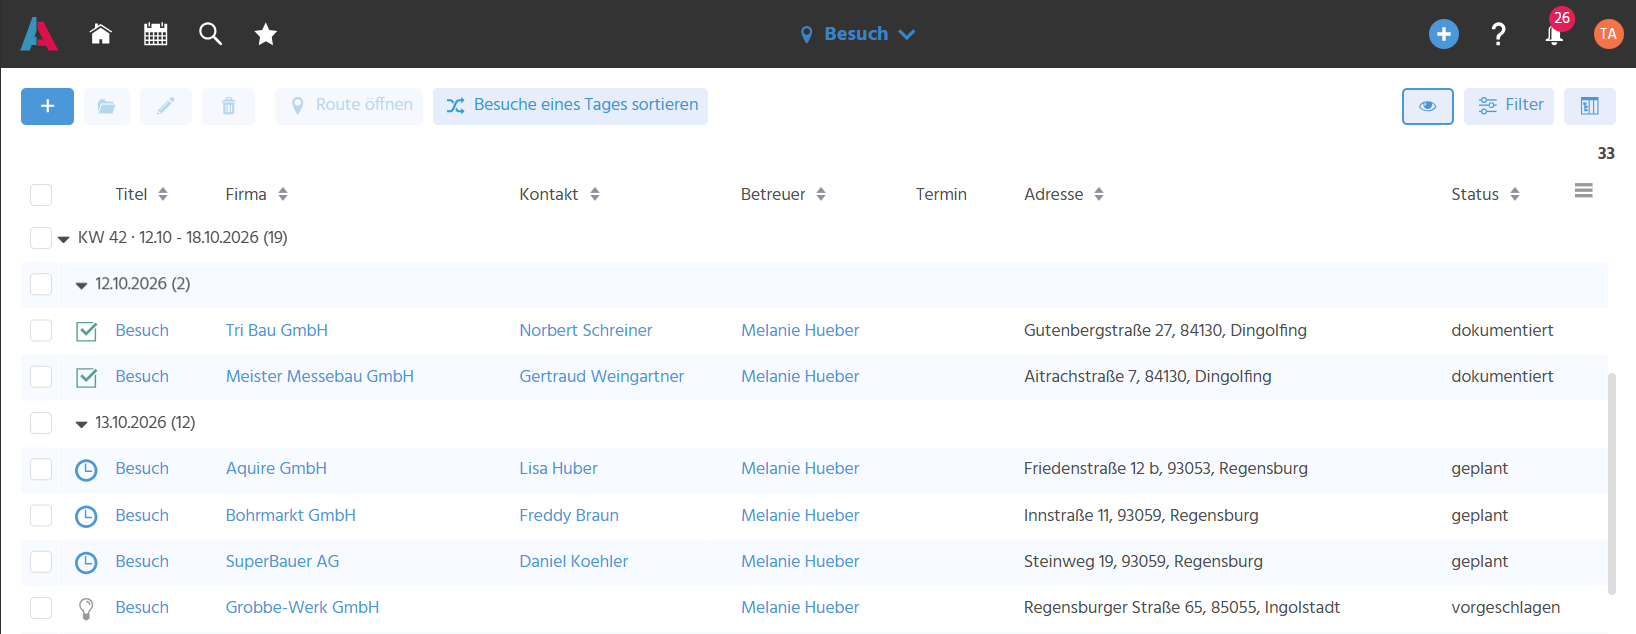Click clock status icon for Aquire GmbH
Viewport: 1636px width, 634px height.
point(87,470)
